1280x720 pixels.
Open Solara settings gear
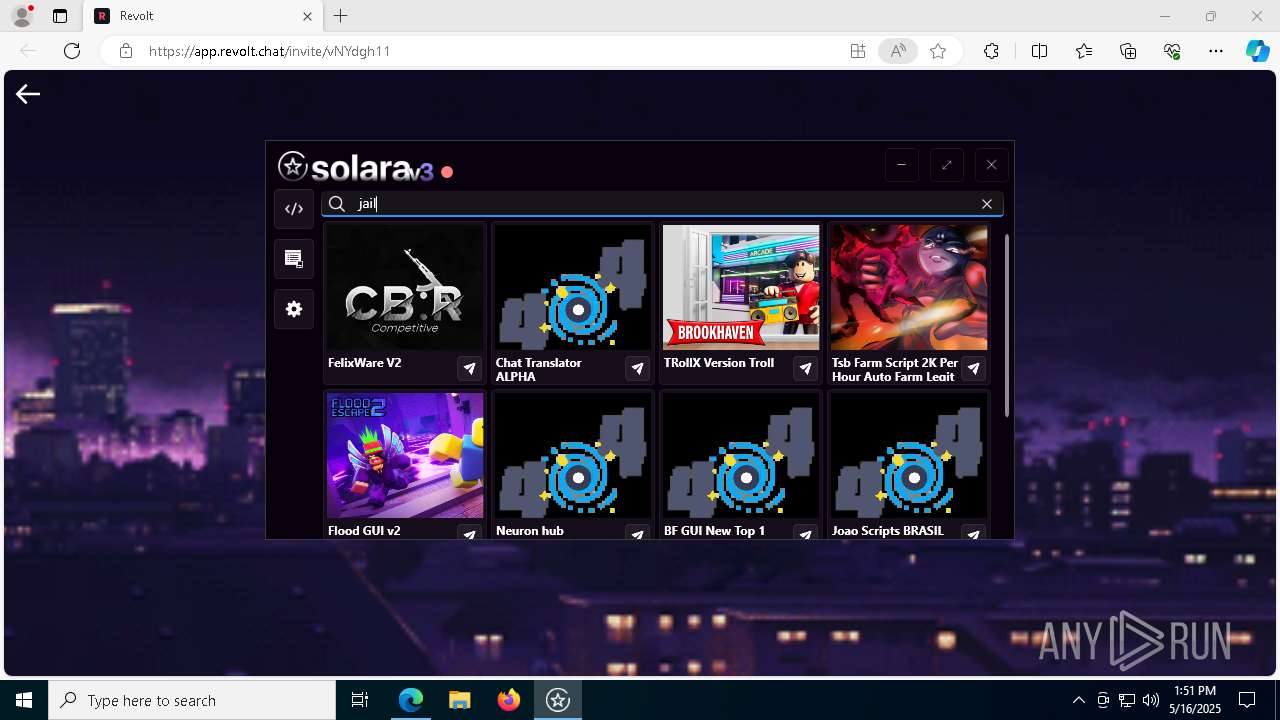(294, 309)
